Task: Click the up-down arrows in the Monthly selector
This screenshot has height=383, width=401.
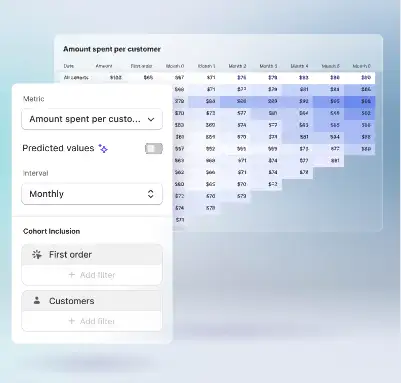Action: click(151, 194)
